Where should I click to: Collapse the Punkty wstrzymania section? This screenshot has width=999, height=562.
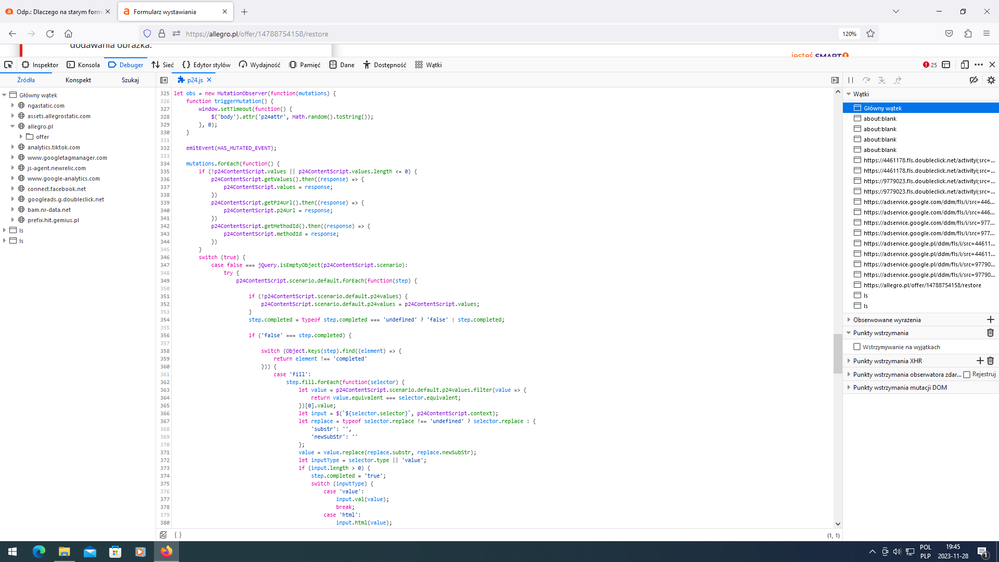849,333
